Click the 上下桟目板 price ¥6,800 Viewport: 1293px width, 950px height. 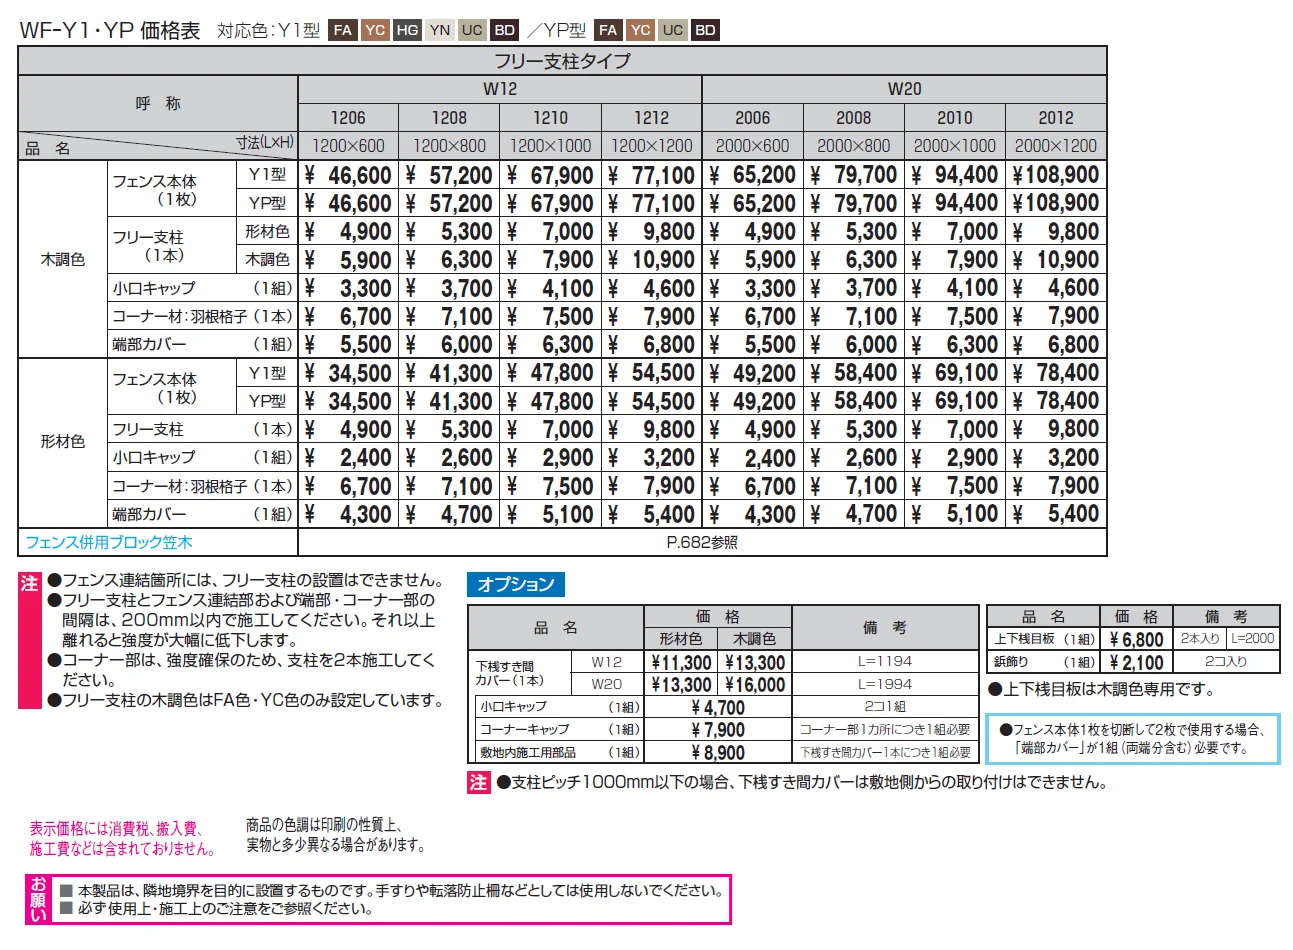click(x=1136, y=639)
